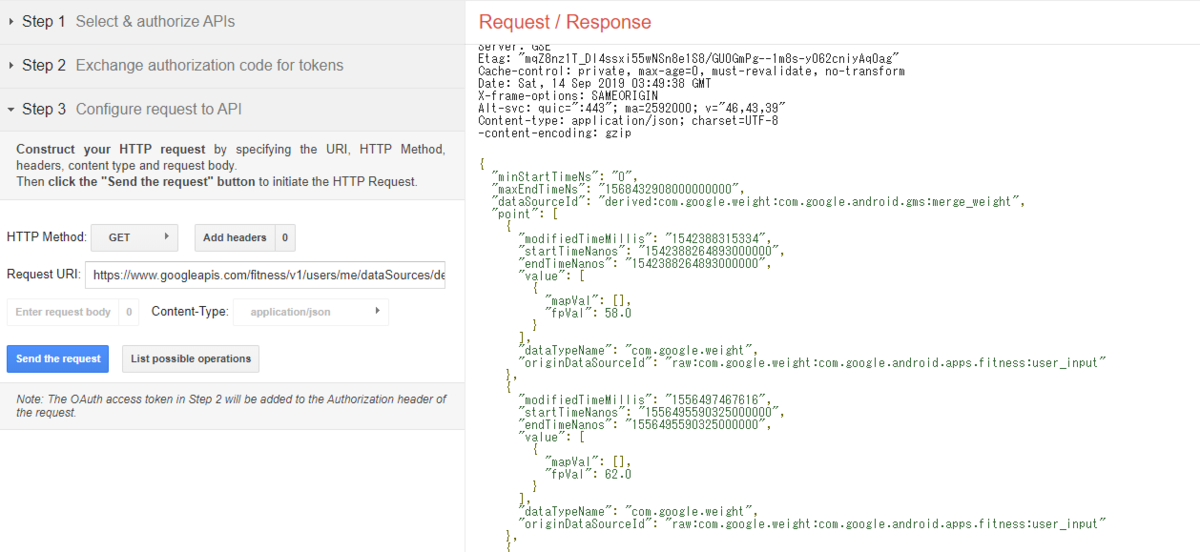Expand Step 2 Exchange authorization code section
The height and width of the screenshot is (552, 1200).
tap(182, 65)
